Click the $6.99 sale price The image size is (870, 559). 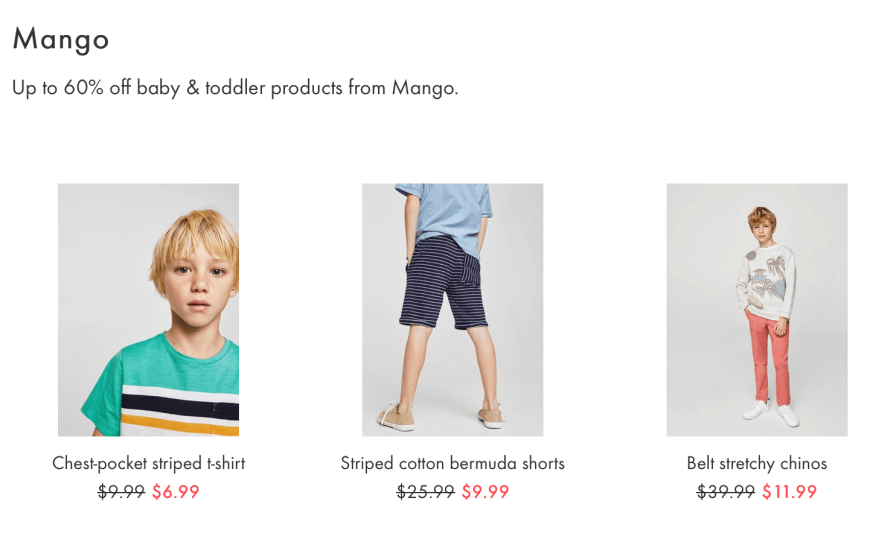coord(175,492)
